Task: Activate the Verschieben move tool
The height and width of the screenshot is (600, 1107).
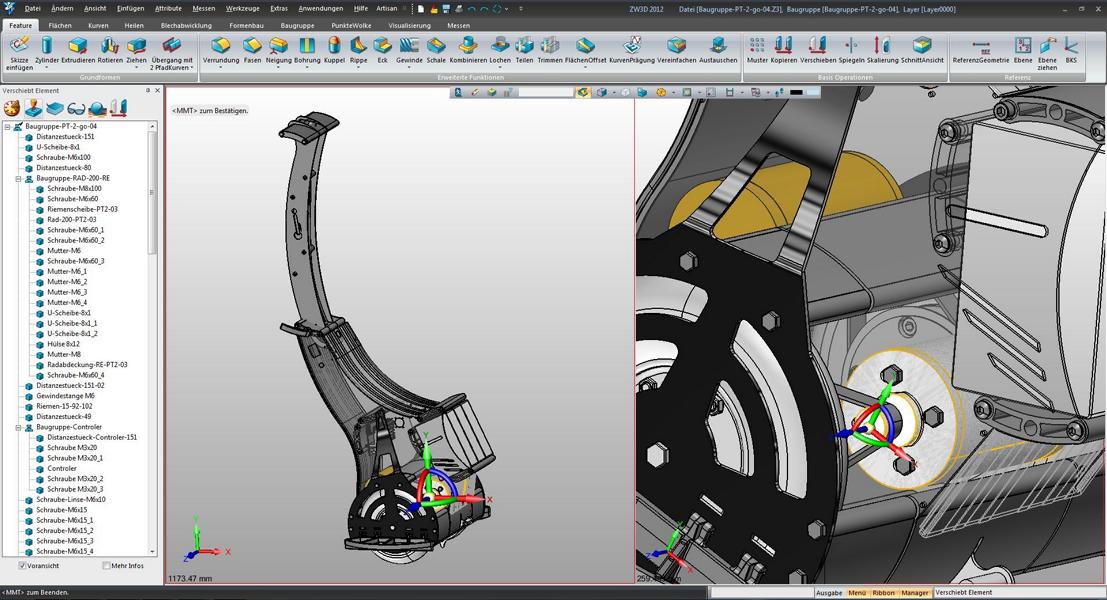Action: point(818,50)
